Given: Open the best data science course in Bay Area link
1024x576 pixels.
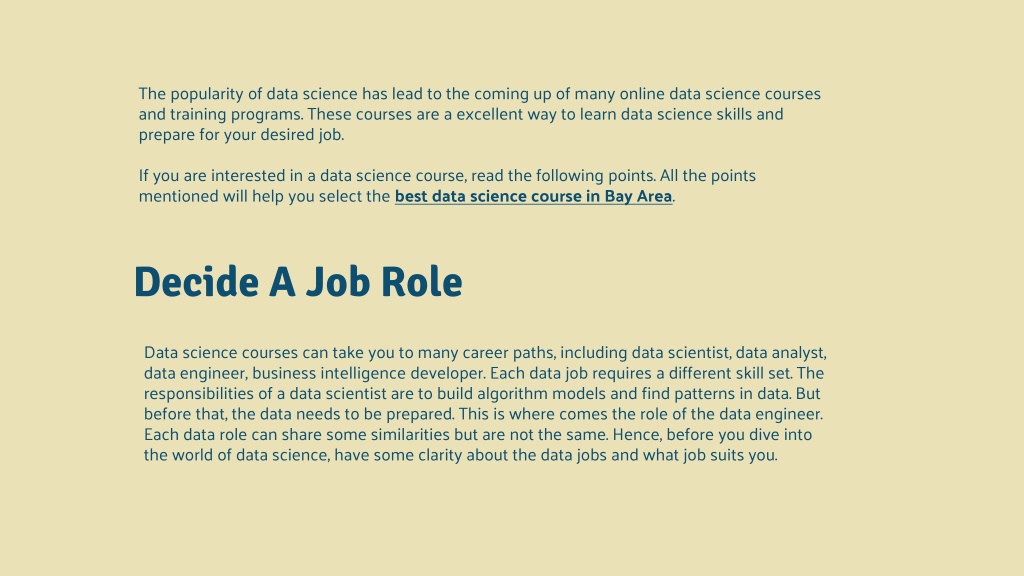Looking at the screenshot, I should click(533, 197).
